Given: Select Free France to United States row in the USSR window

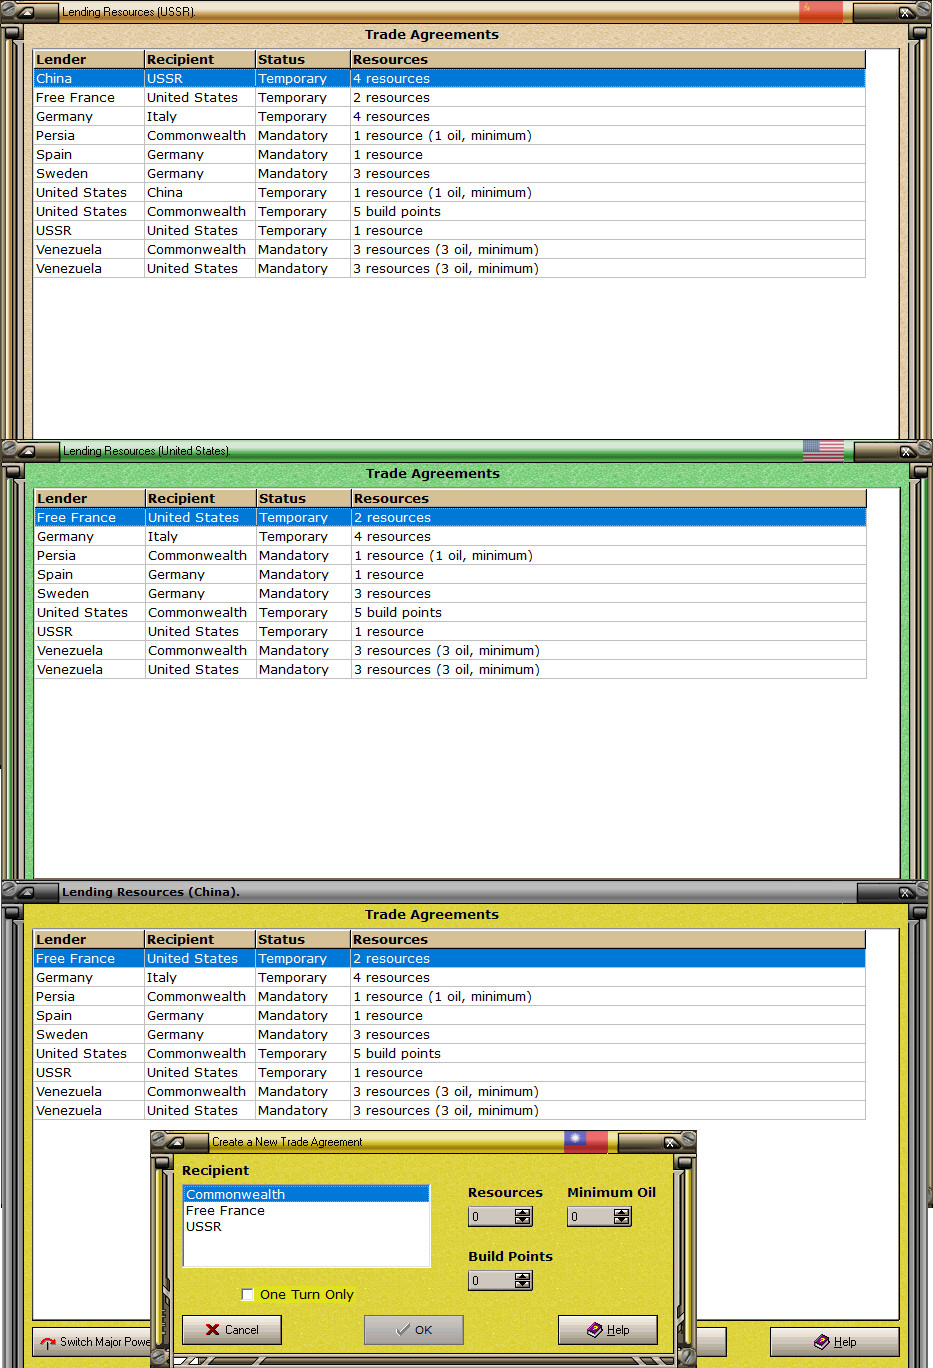Looking at the screenshot, I should (x=449, y=97).
